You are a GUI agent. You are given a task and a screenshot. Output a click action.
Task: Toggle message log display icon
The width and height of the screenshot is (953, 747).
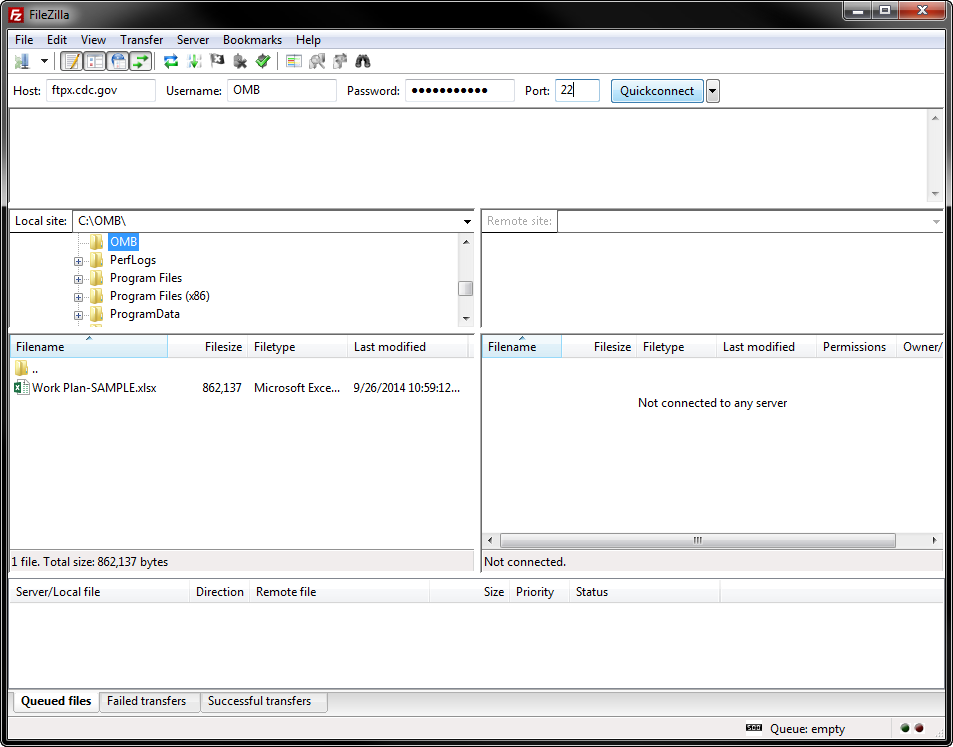(71, 61)
